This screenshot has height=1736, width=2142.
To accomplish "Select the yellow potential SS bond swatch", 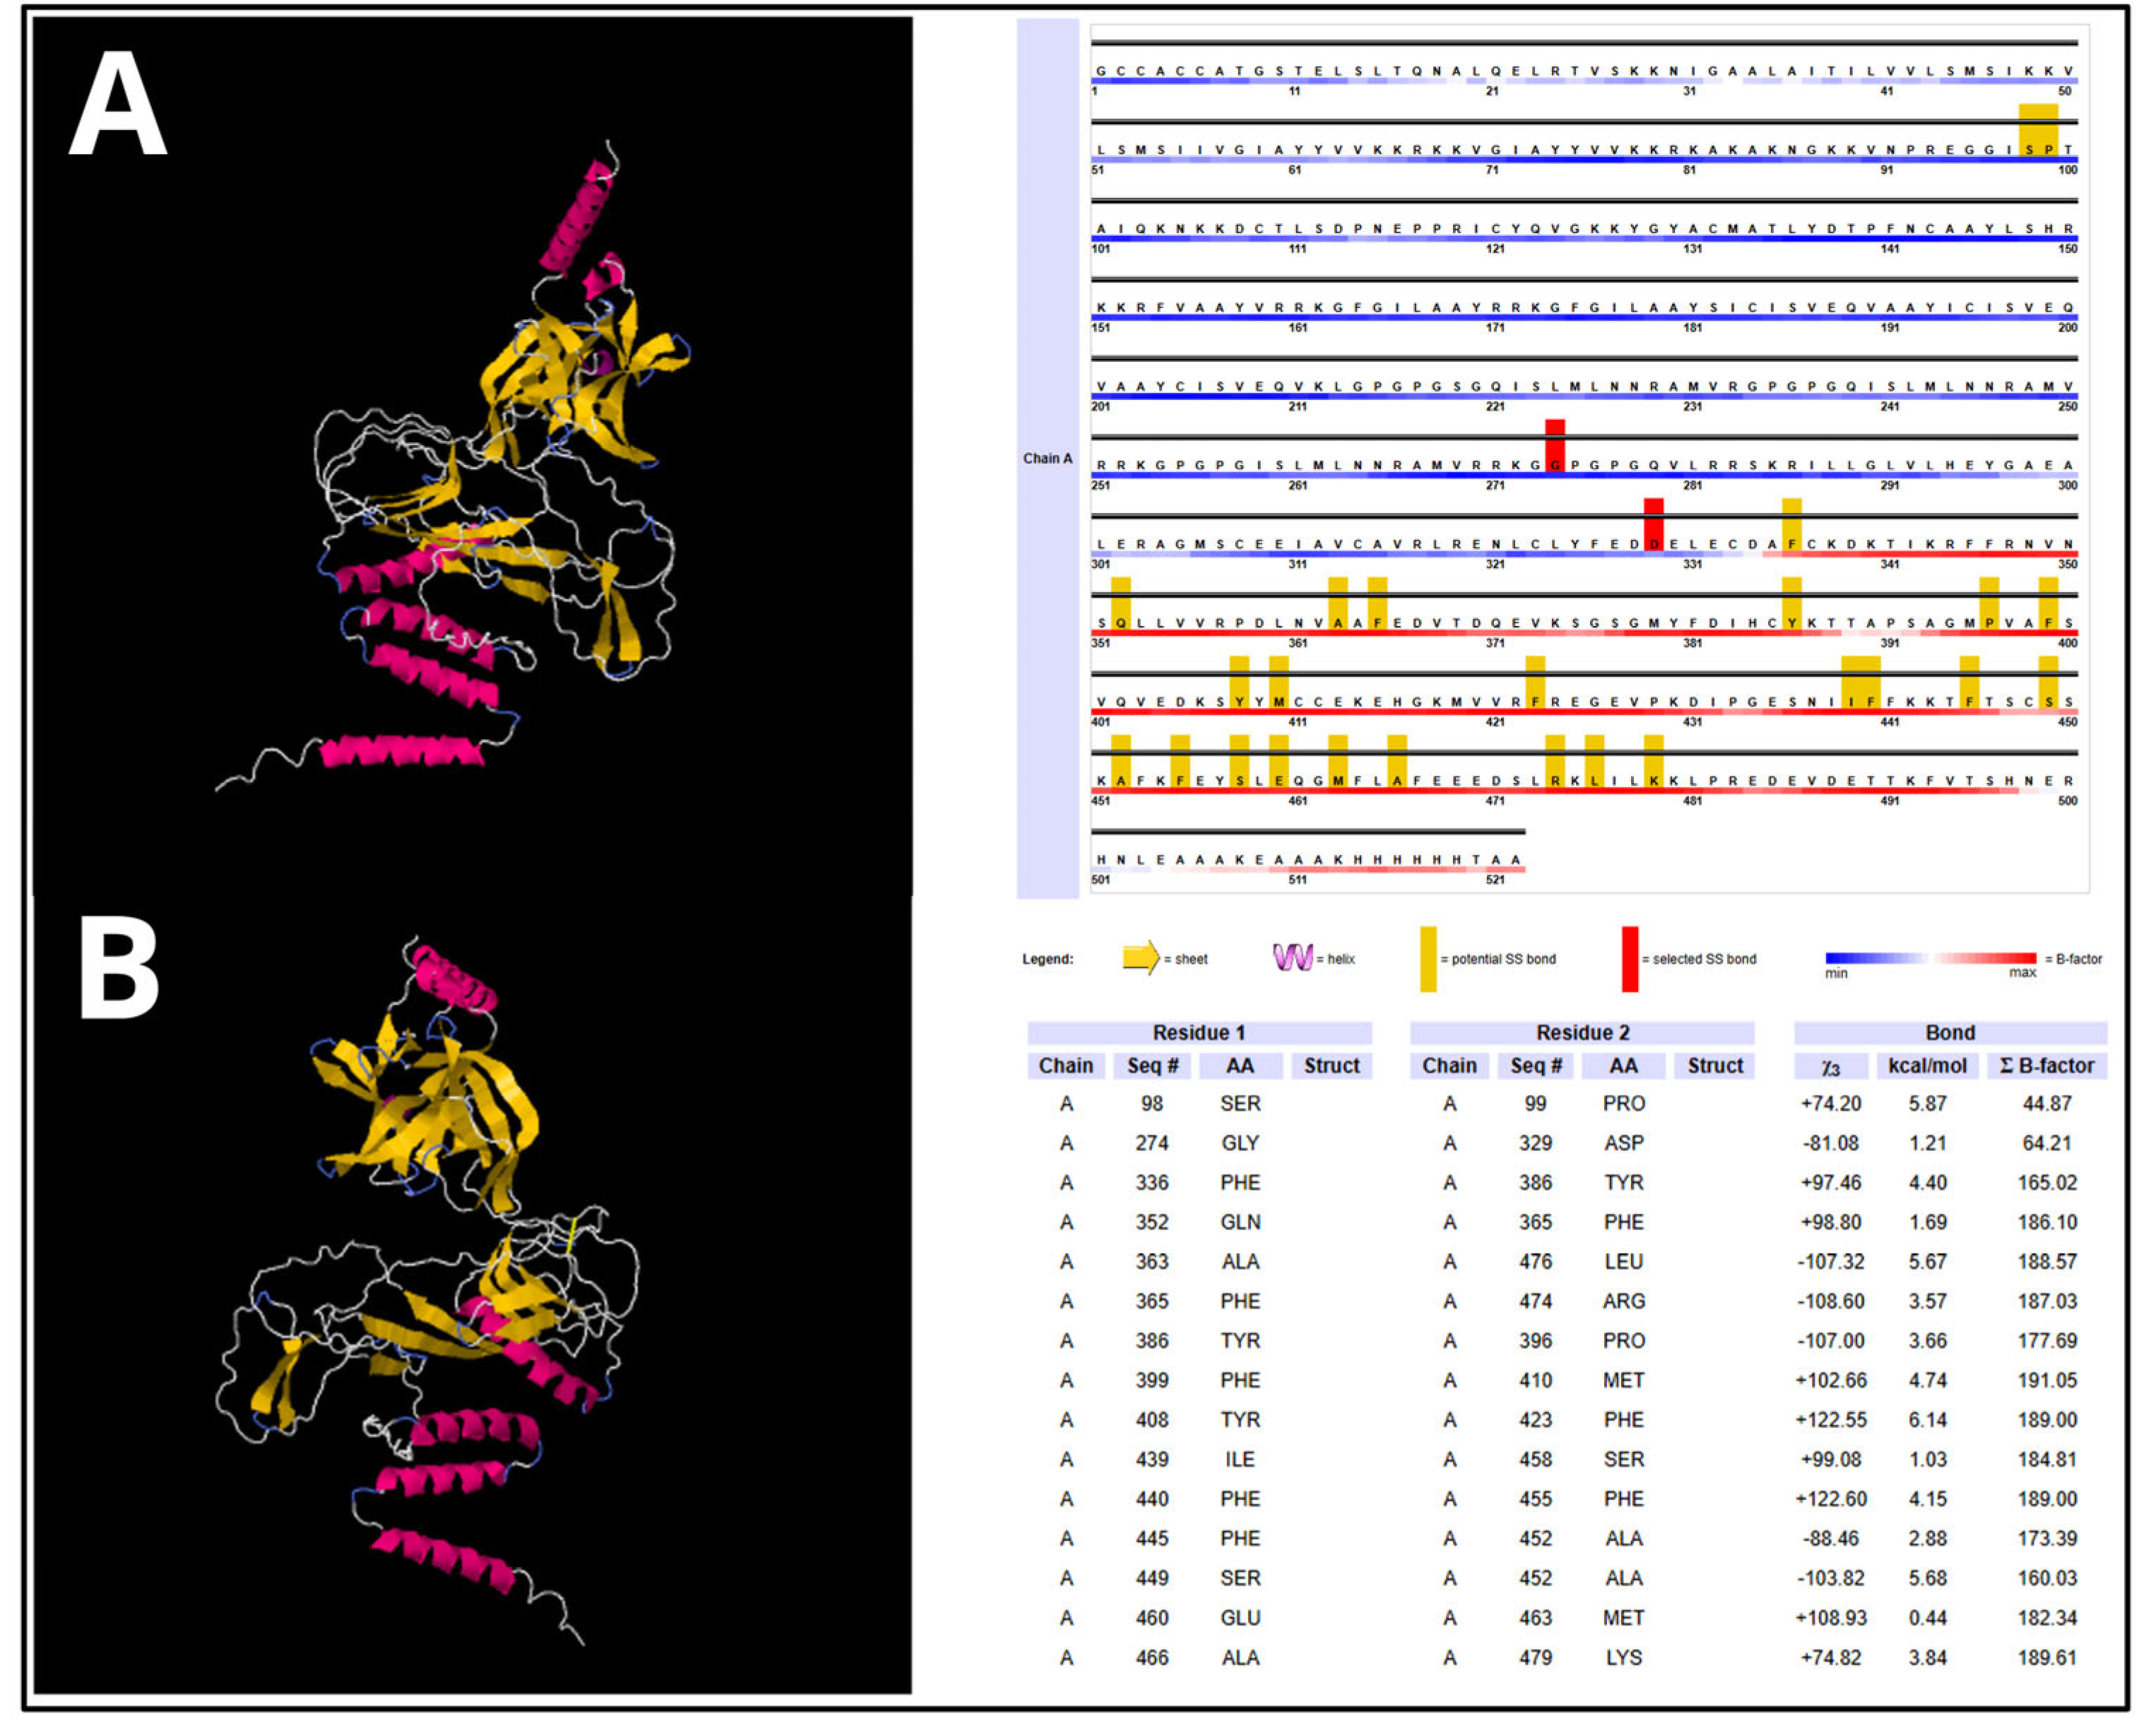I will [x=1428, y=959].
